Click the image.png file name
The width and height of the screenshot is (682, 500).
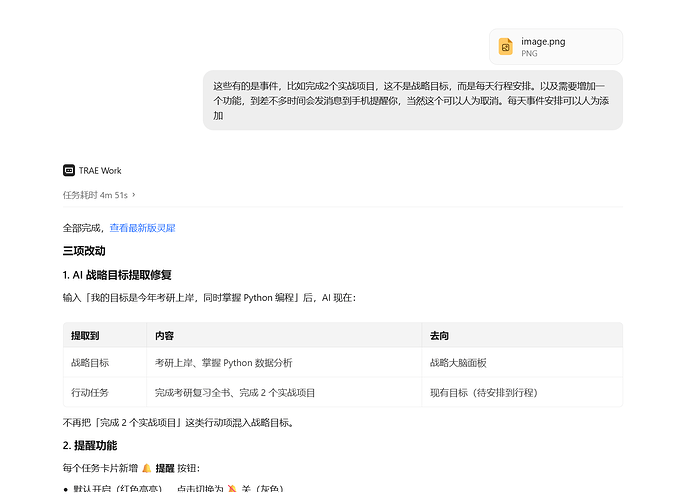click(543, 42)
